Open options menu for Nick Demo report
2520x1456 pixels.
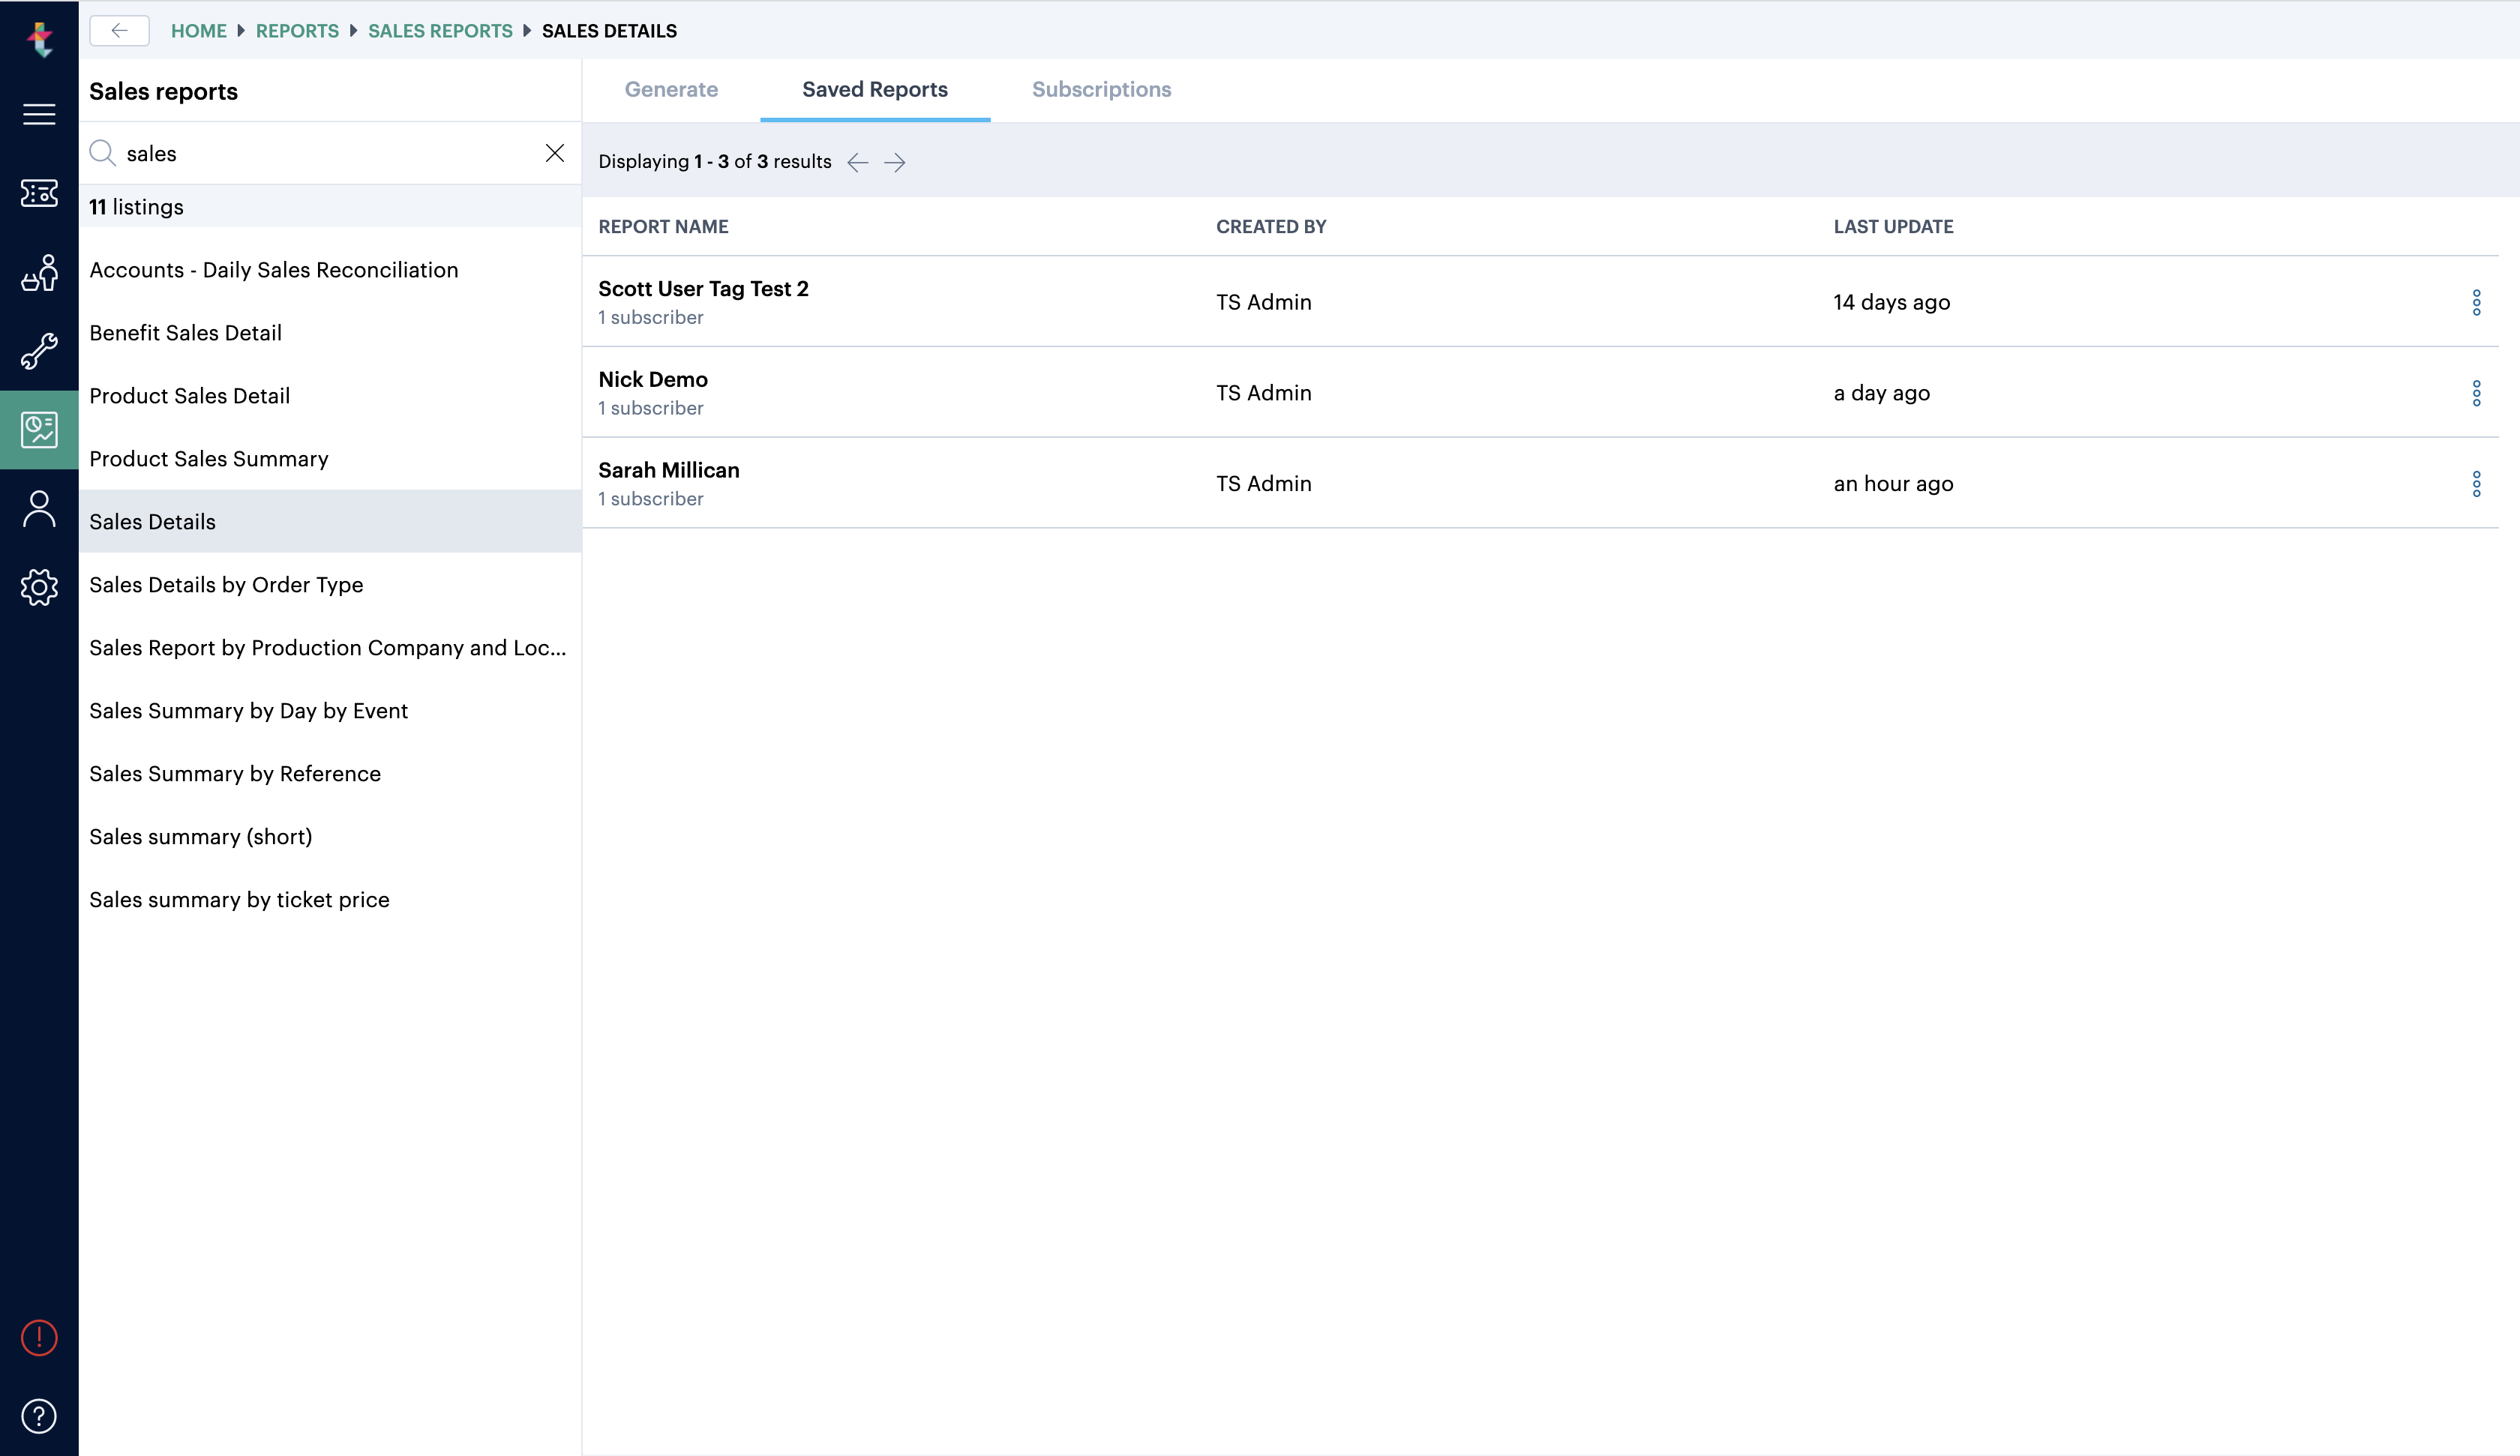[2477, 392]
